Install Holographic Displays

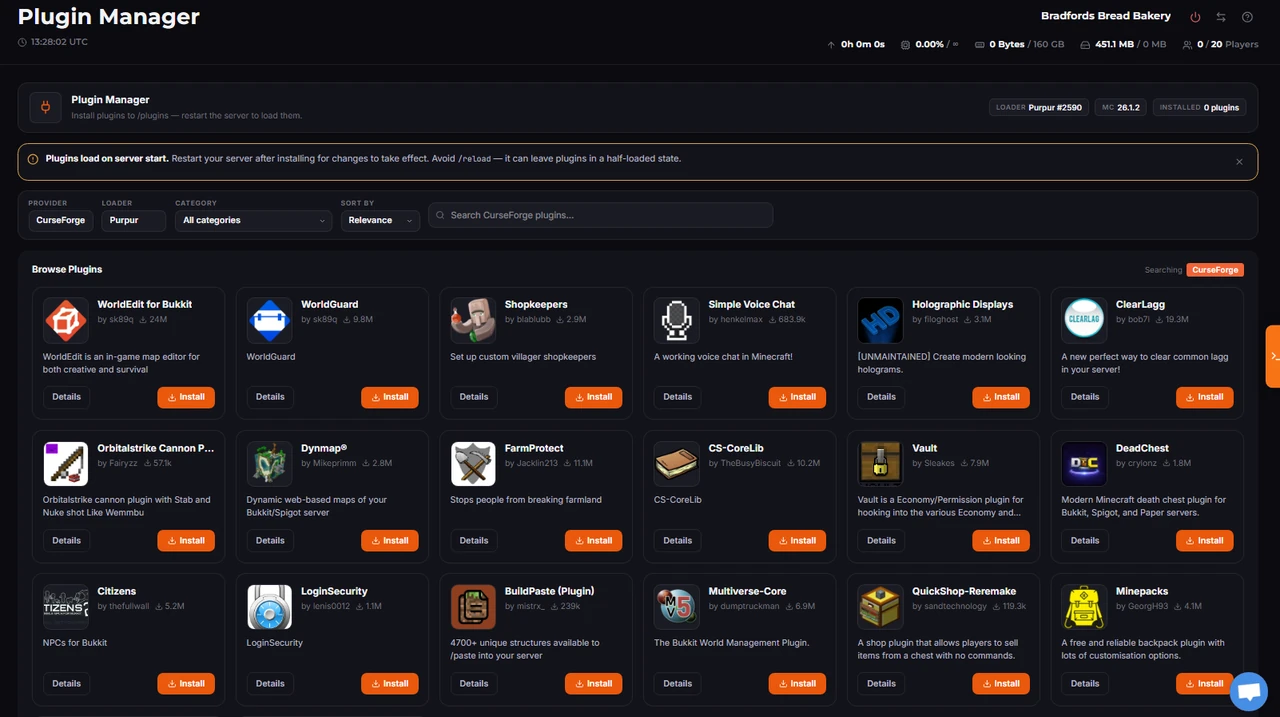[x=1001, y=397]
